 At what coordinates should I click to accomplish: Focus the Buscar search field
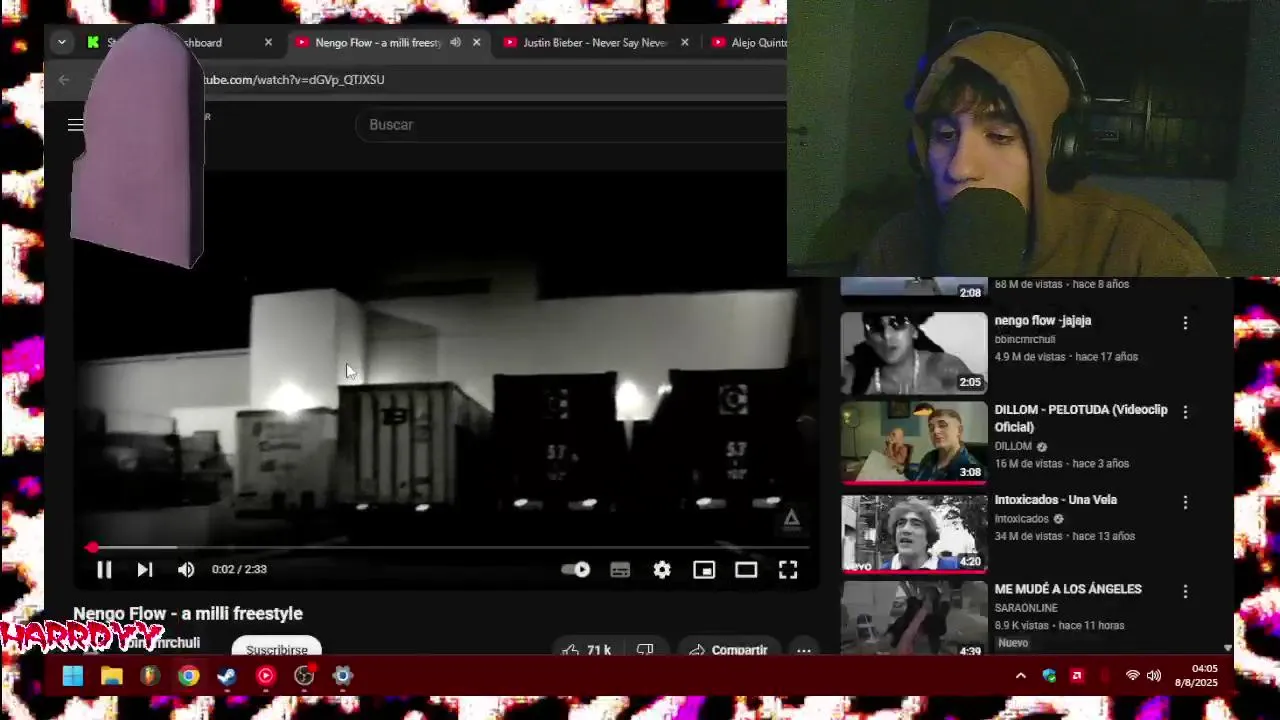click(570, 125)
